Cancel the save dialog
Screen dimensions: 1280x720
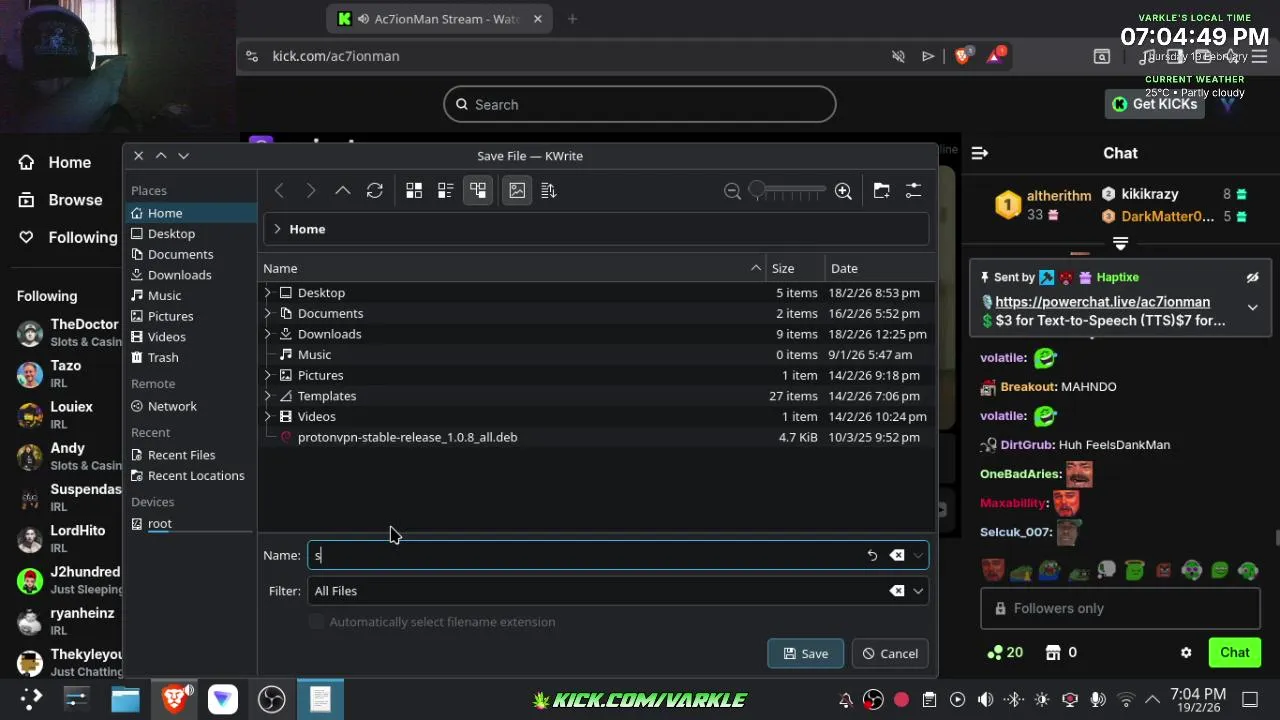890,654
